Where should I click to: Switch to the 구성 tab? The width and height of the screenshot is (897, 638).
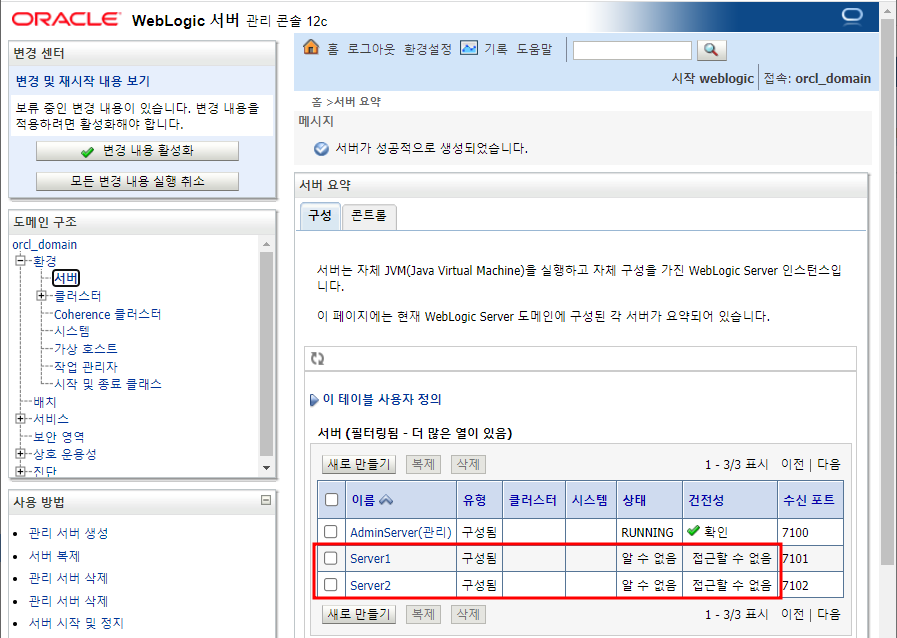(320, 216)
